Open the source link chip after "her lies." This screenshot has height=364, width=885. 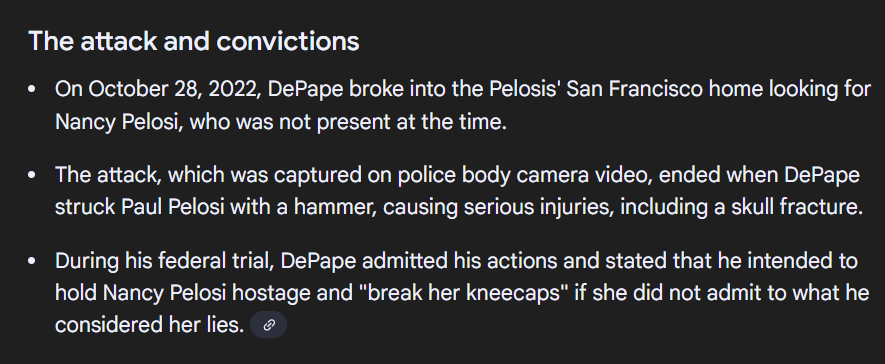268,325
